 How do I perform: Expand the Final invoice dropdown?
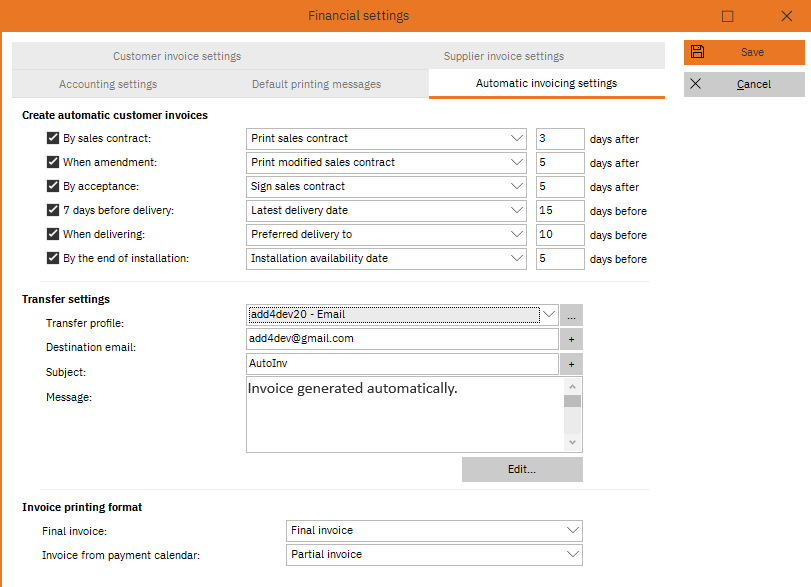tap(573, 530)
